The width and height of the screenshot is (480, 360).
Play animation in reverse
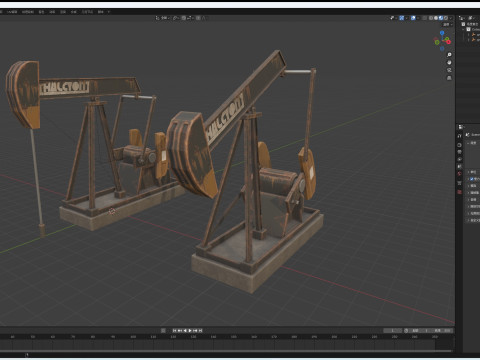(x=185, y=330)
